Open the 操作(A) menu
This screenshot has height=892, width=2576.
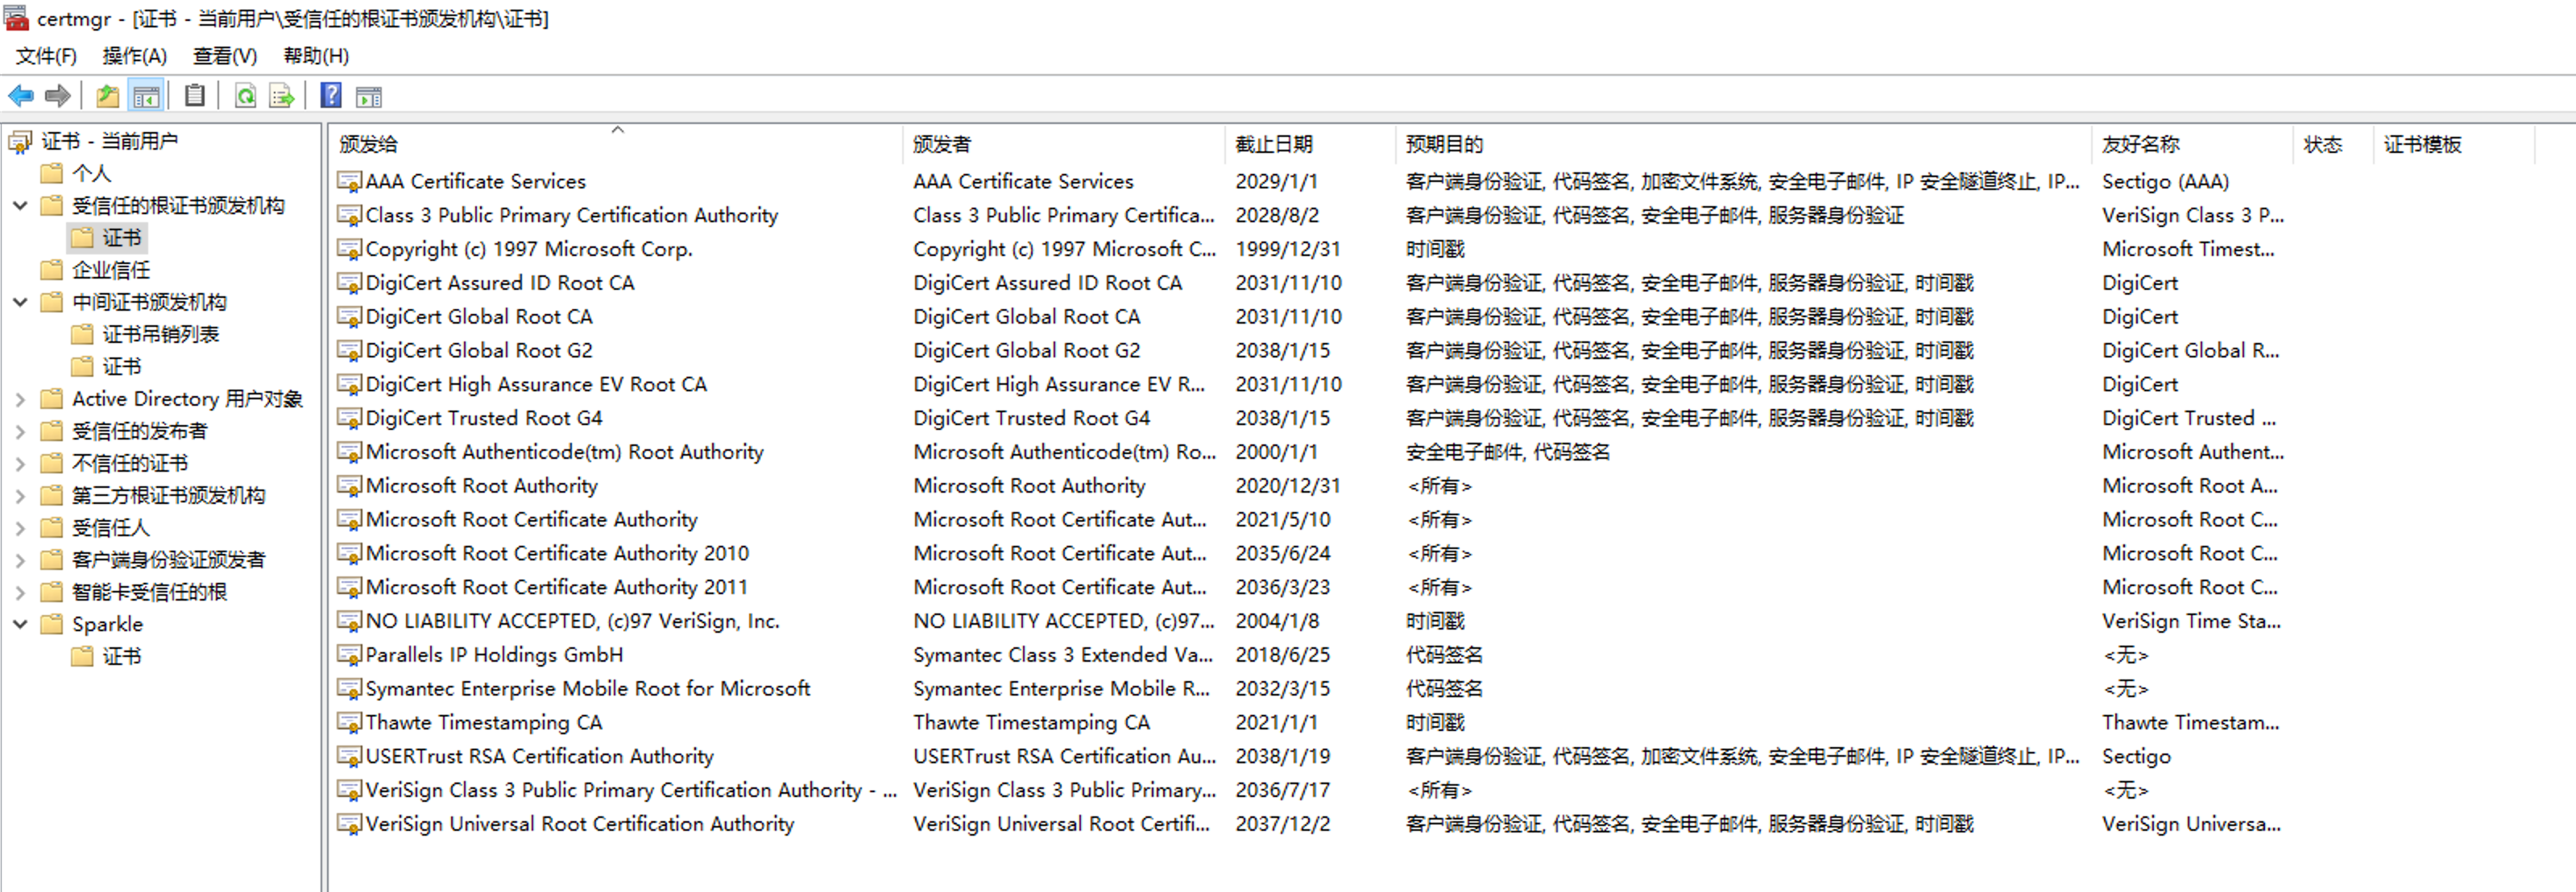[134, 56]
